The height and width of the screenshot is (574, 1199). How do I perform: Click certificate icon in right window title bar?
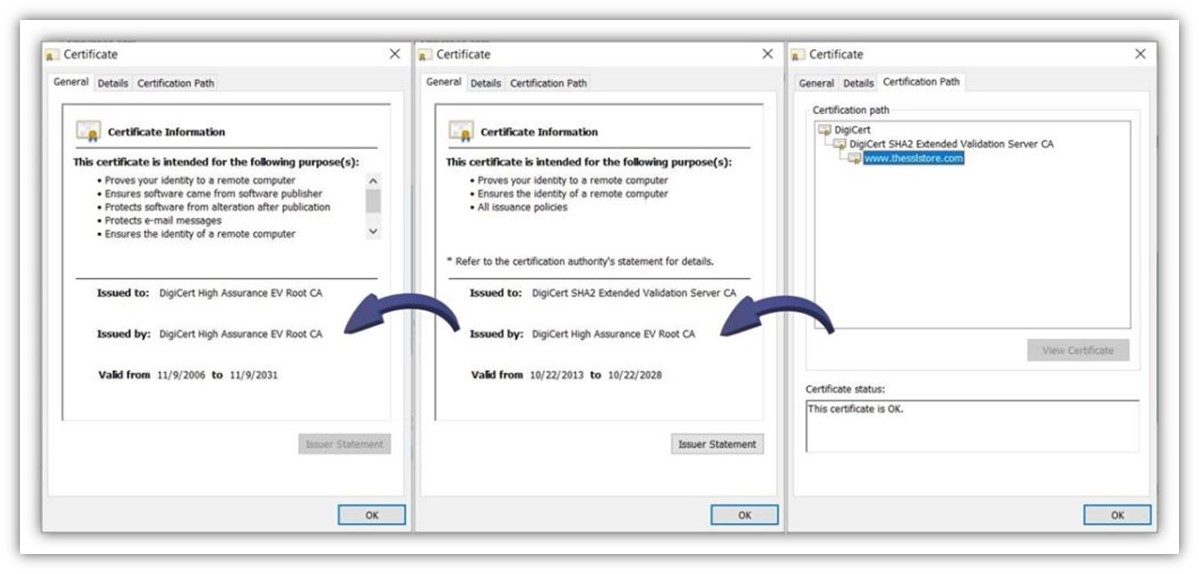(x=798, y=55)
